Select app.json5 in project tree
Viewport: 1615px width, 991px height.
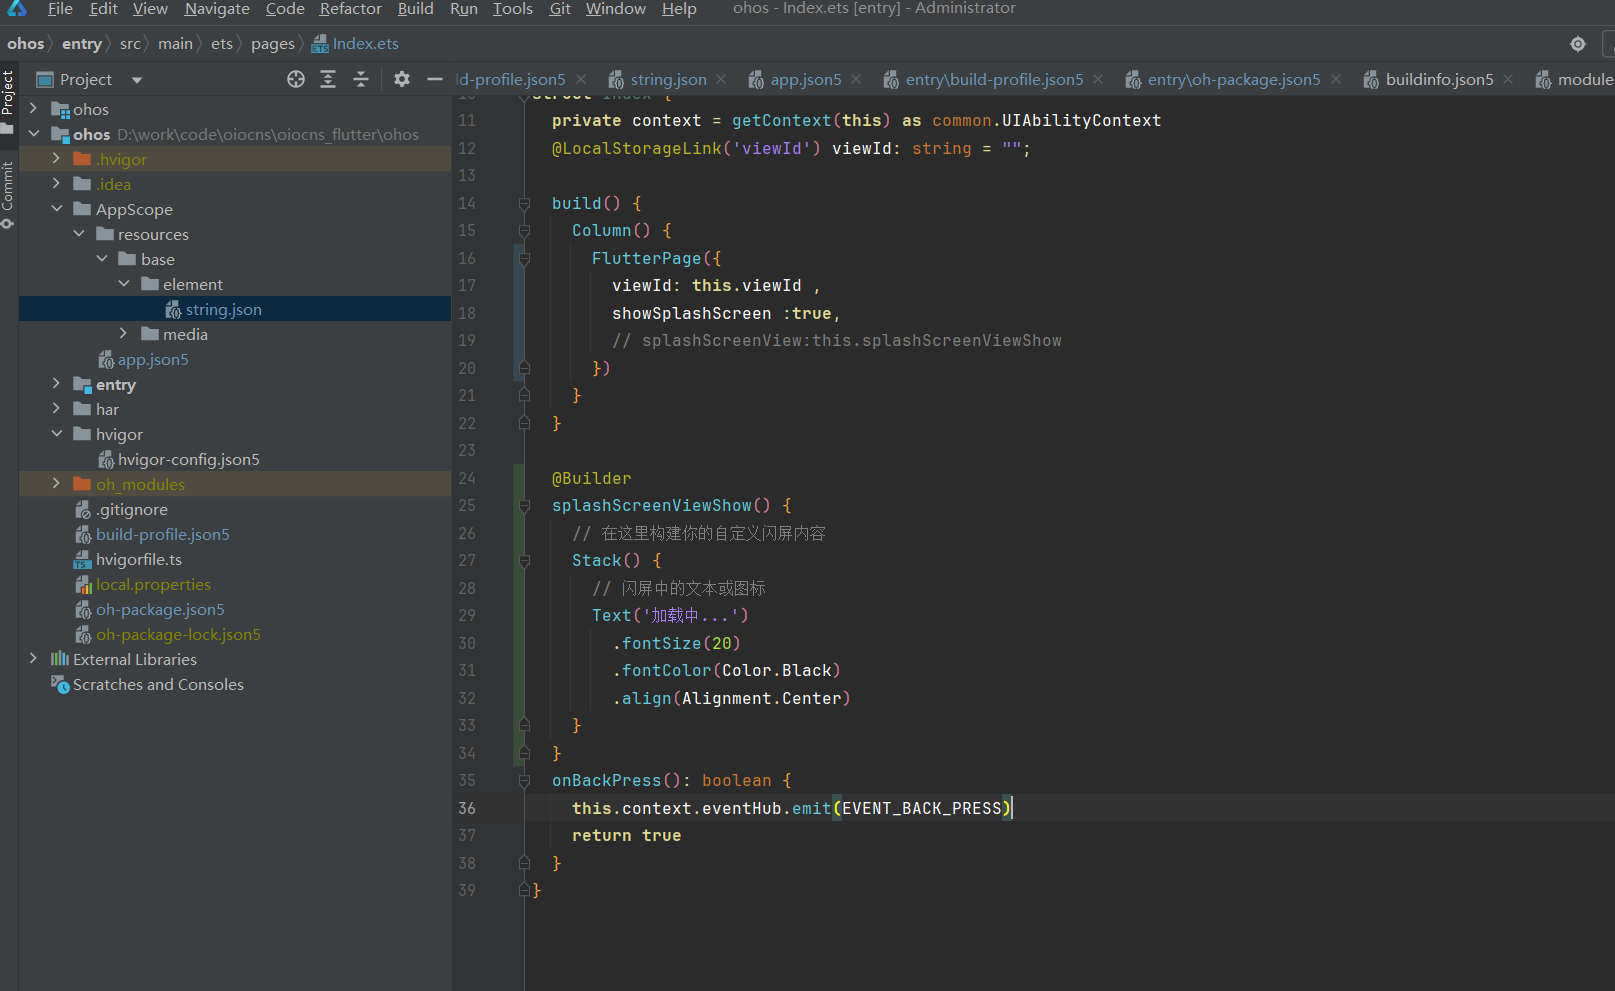point(143,359)
